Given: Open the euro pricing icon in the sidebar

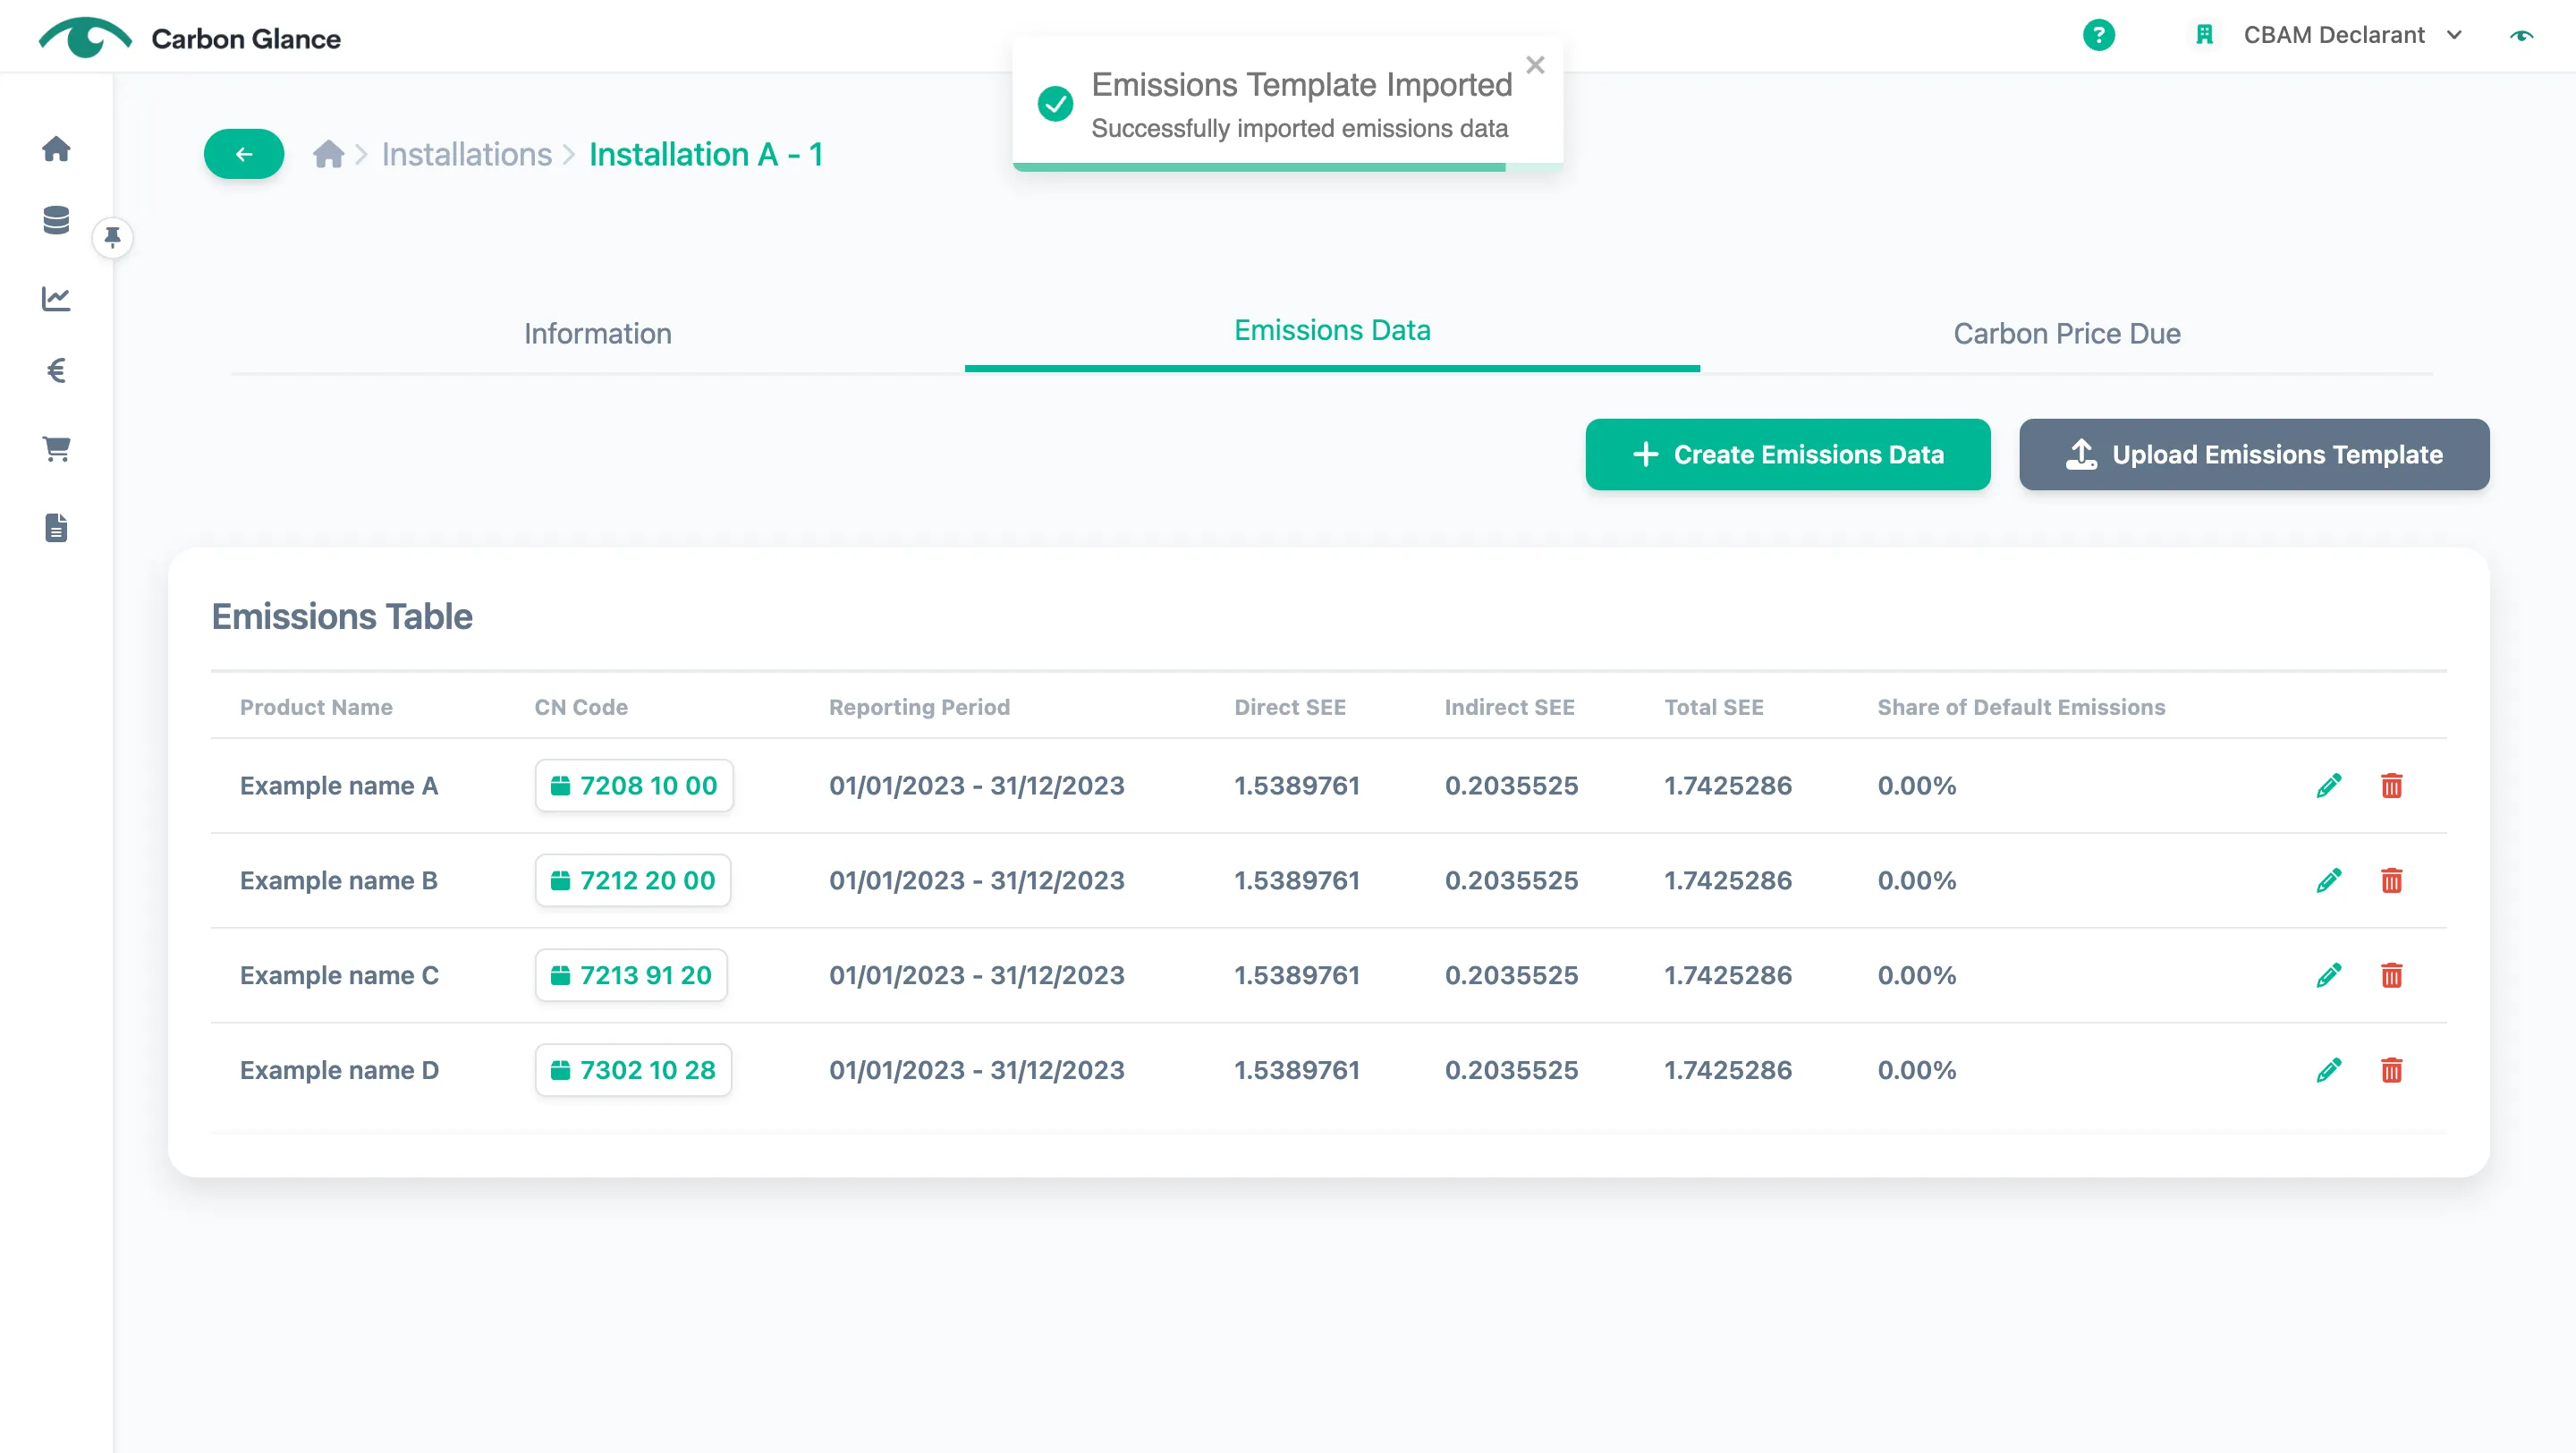Looking at the screenshot, I should pos(56,371).
